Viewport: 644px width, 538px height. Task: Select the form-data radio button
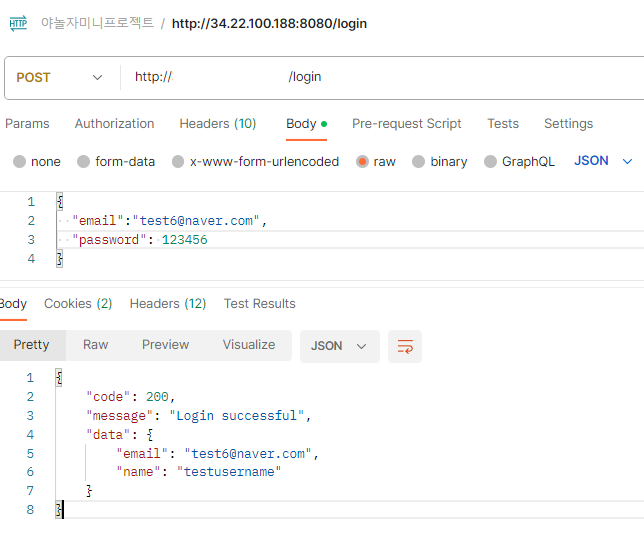pos(83,161)
